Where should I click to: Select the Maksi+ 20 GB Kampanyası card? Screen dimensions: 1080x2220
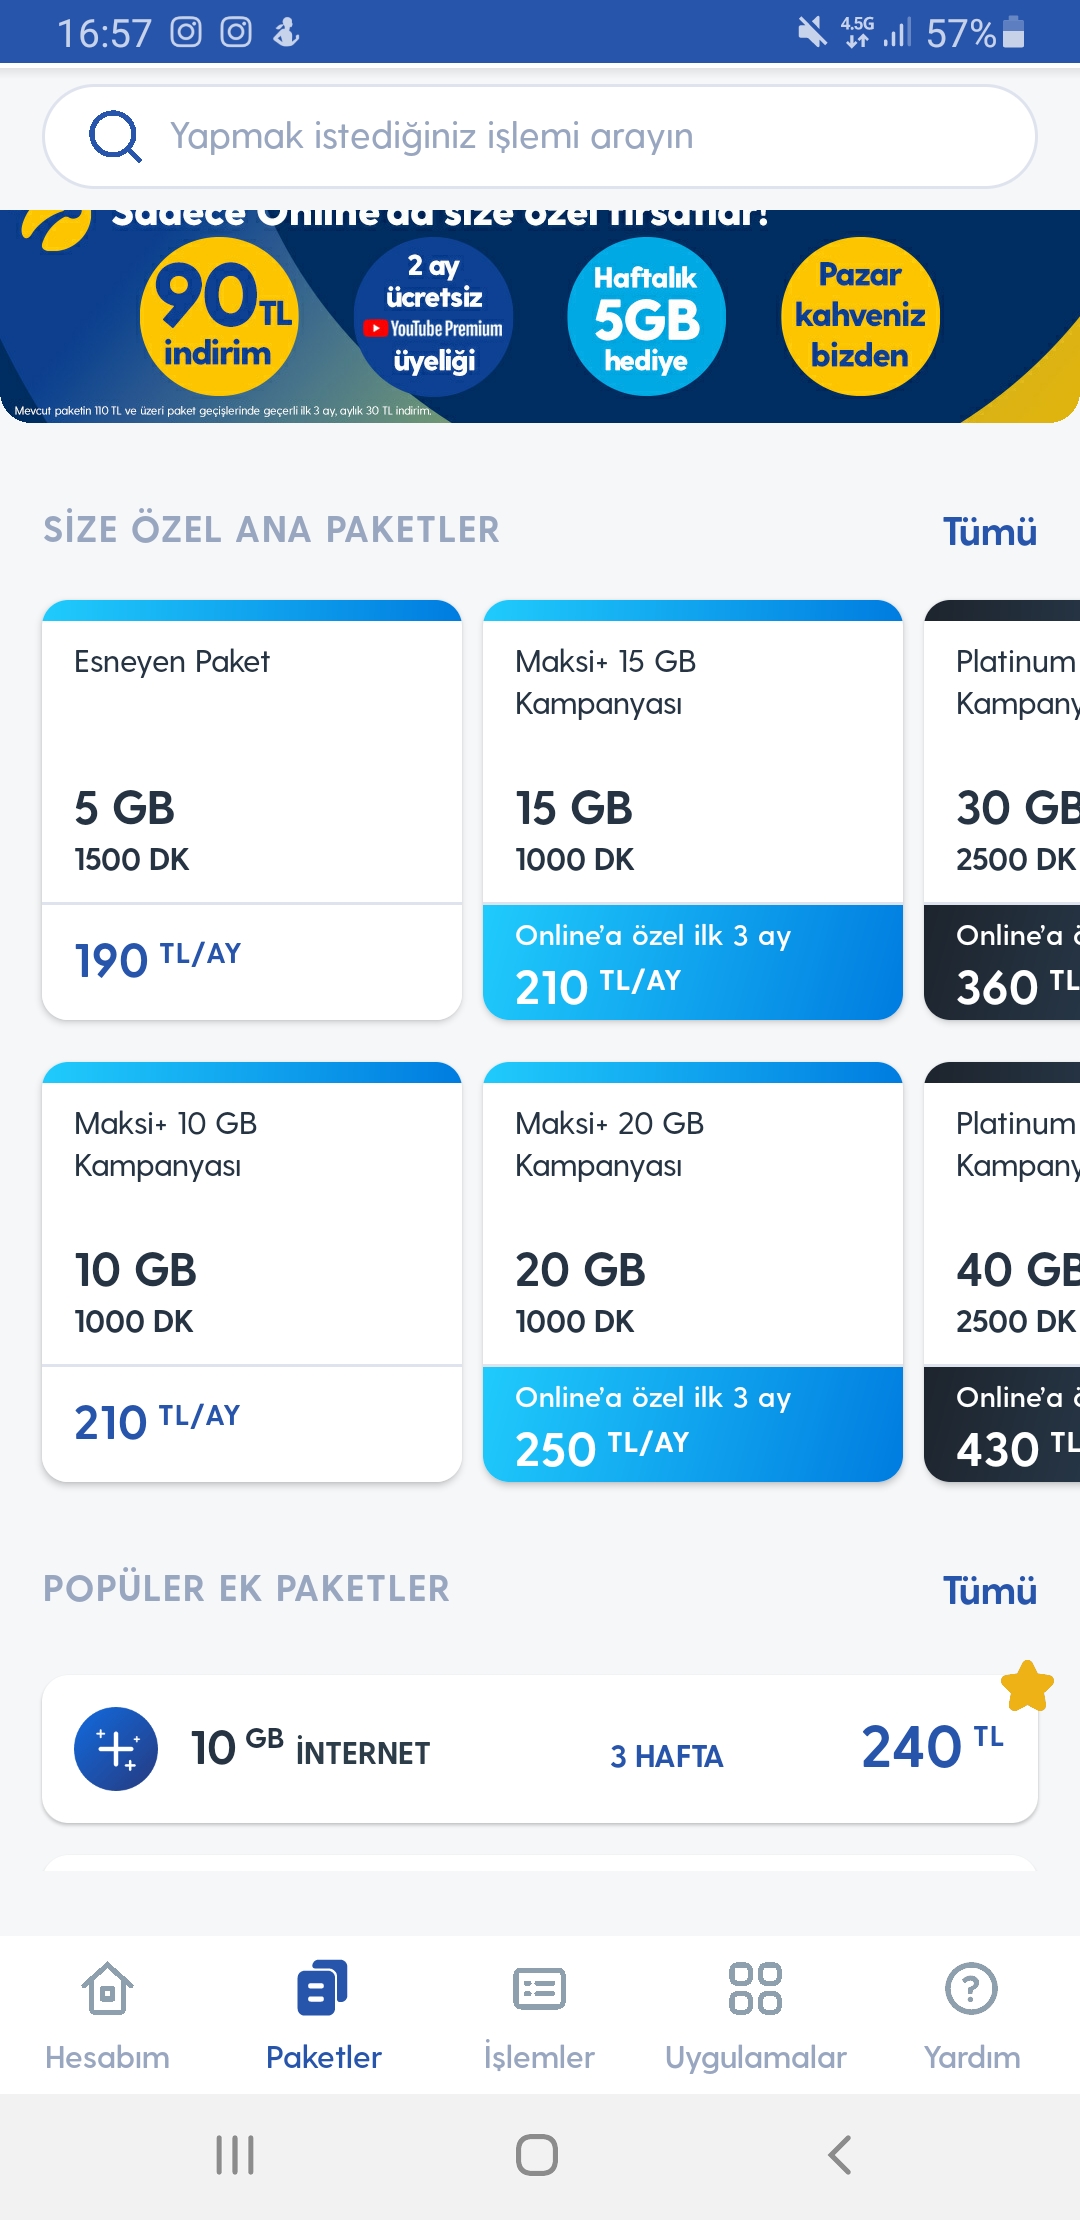693,1272
